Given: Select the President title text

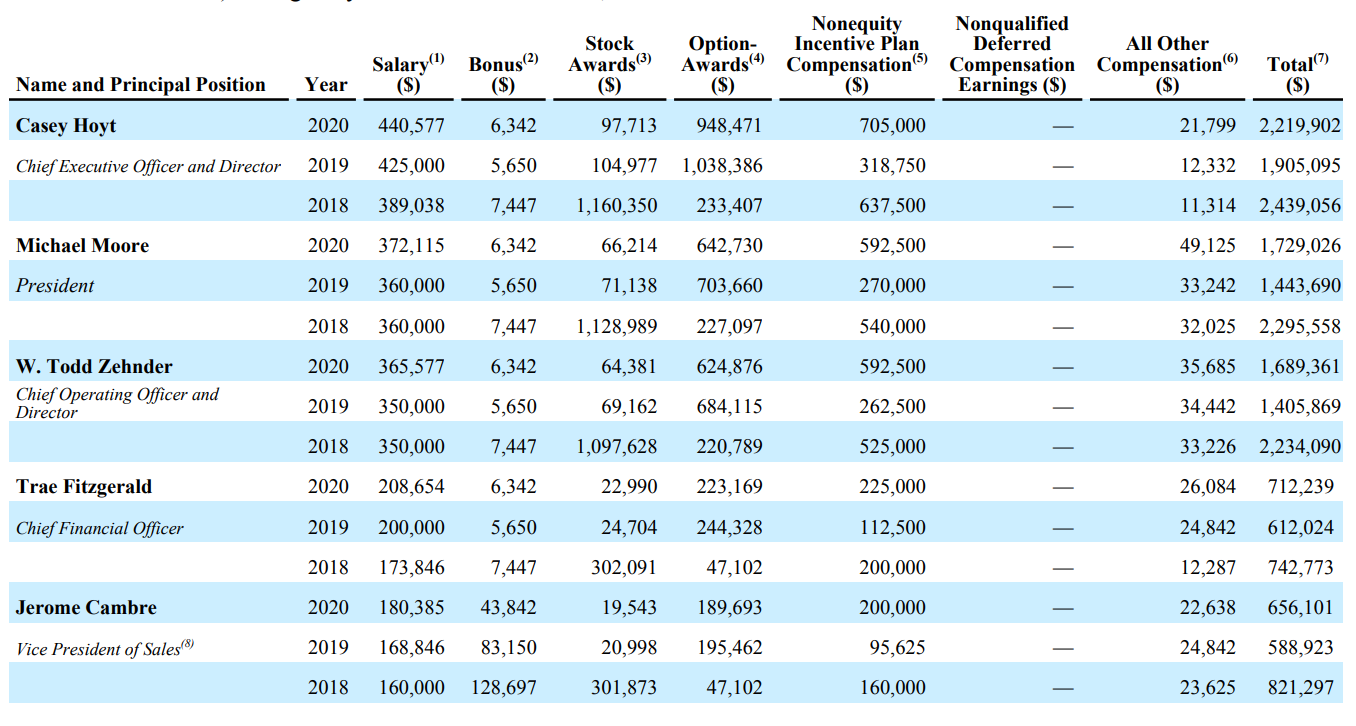Looking at the screenshot, I should click(55, 286).
